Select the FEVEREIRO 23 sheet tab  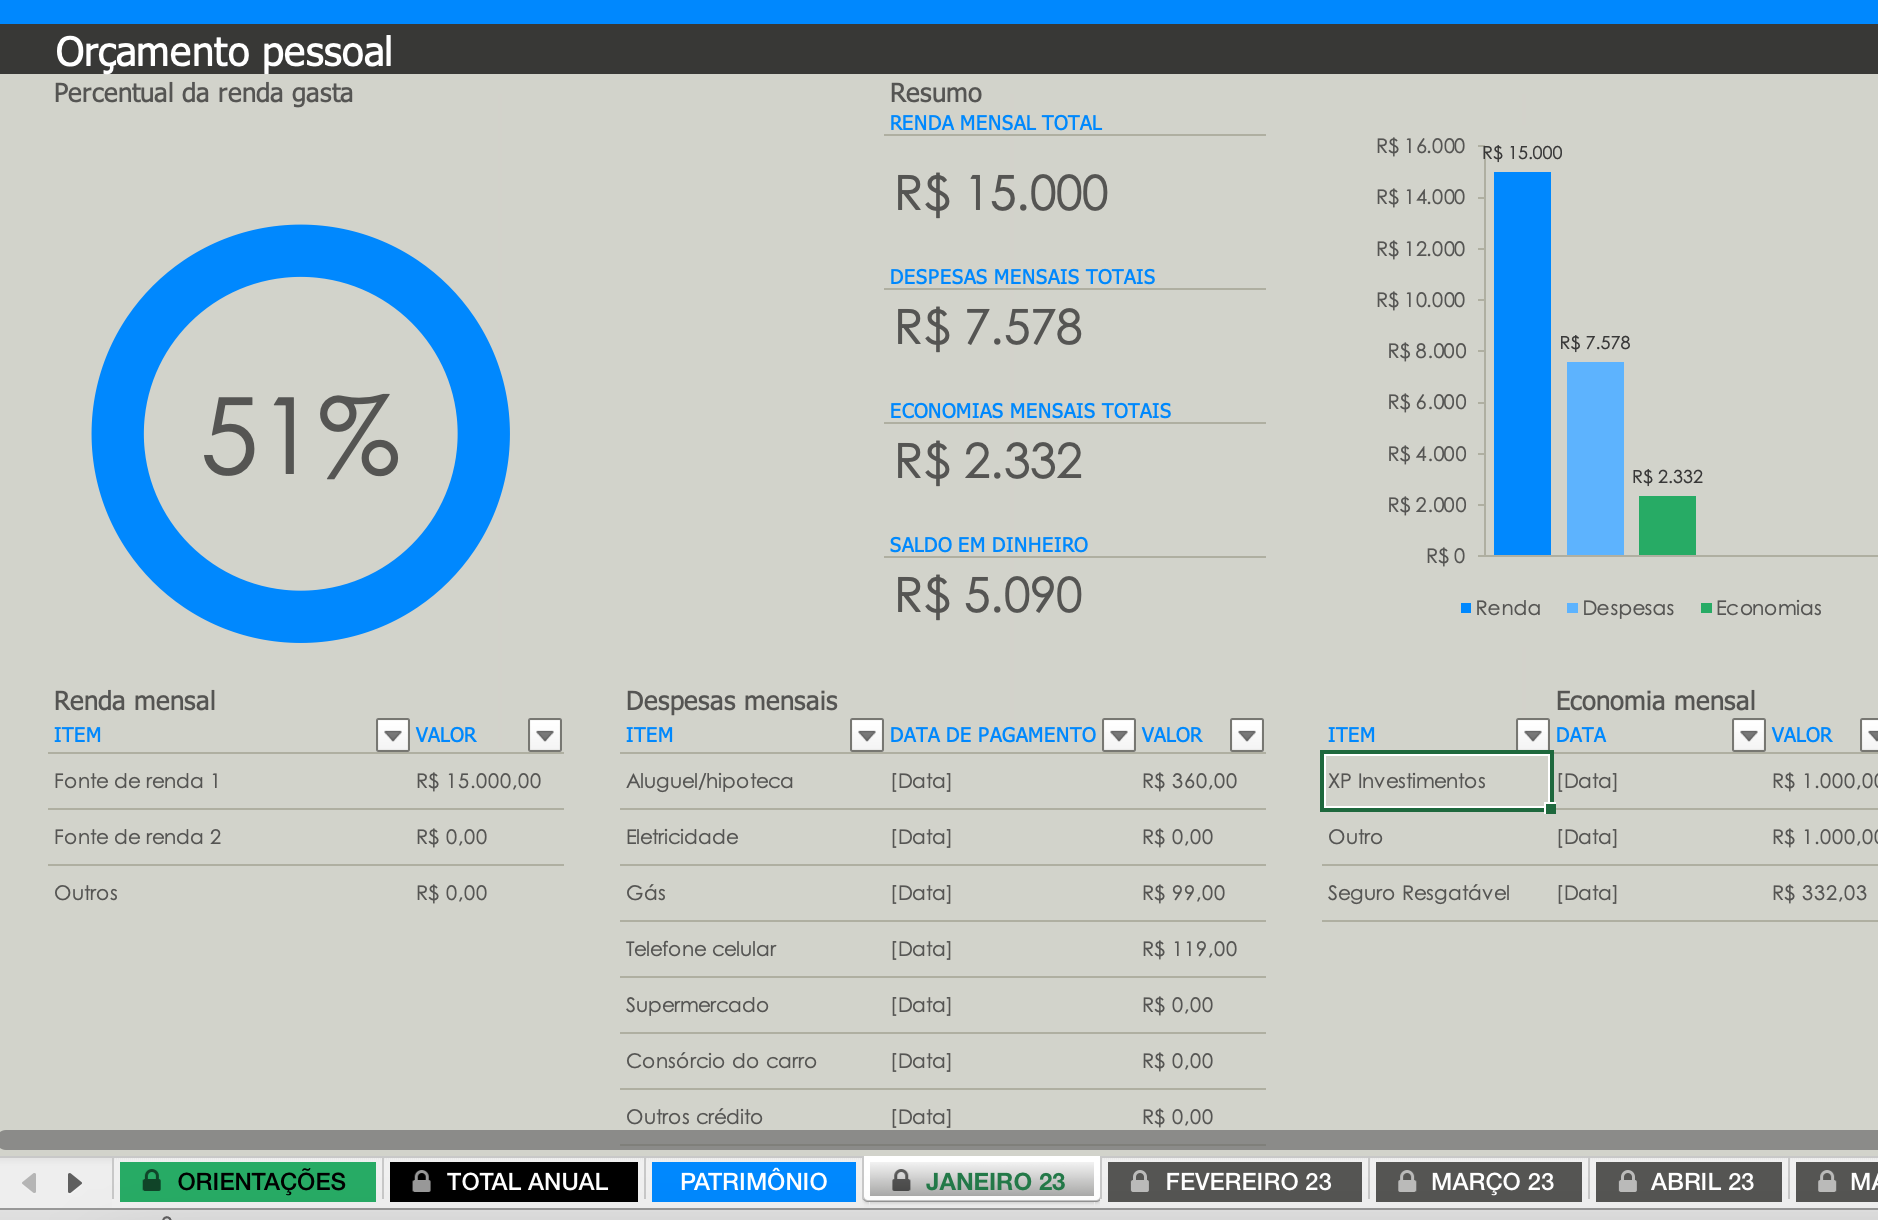[x=1235, y=1182]
